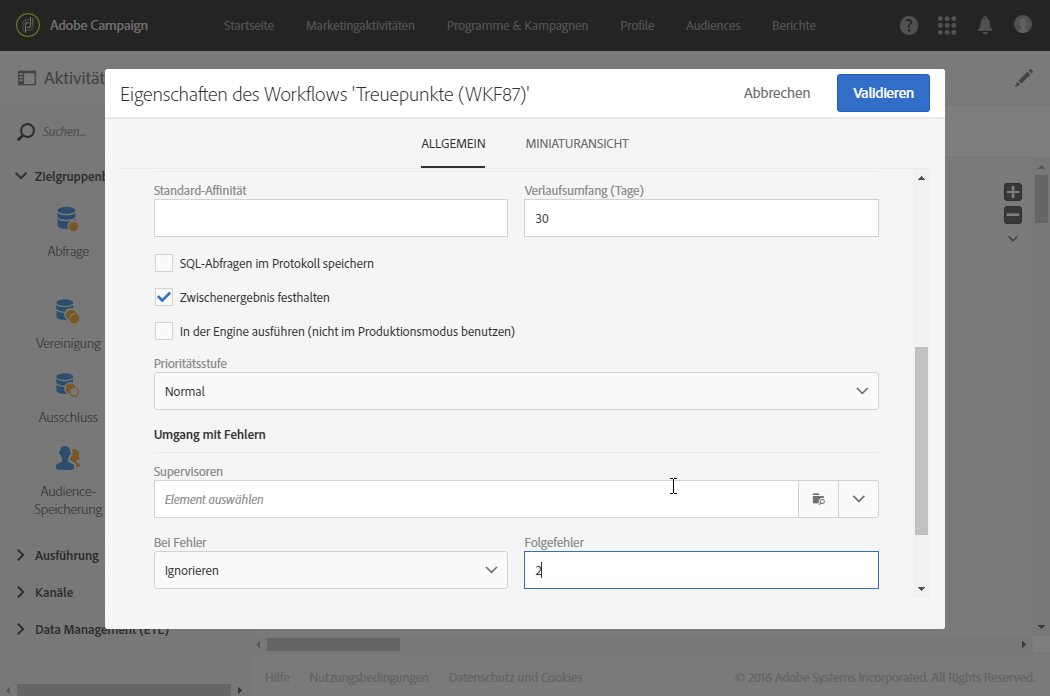Click the Adobe Campaign logo icon
The width and height of the screenshot is (1050, 696).
[28, 25]
